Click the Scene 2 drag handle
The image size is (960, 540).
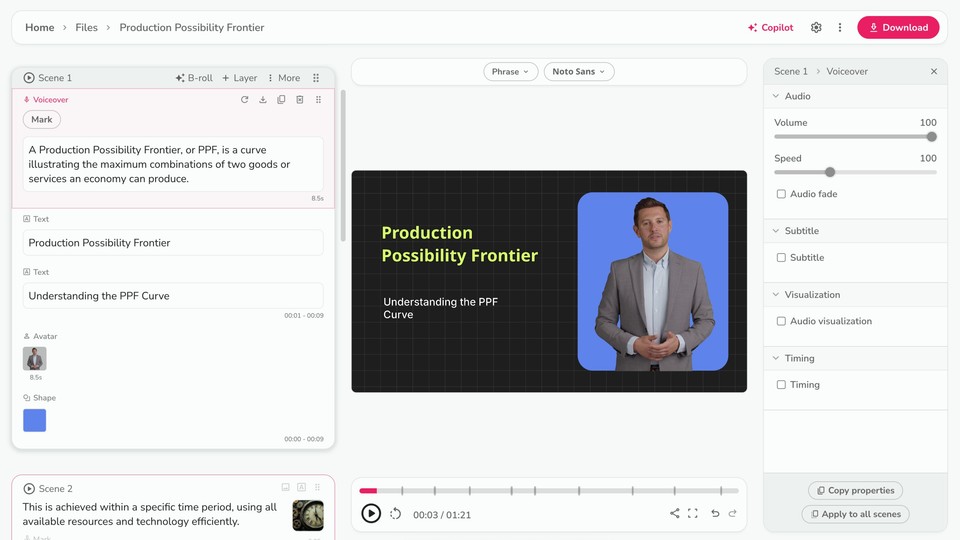(x=317, y=487)
